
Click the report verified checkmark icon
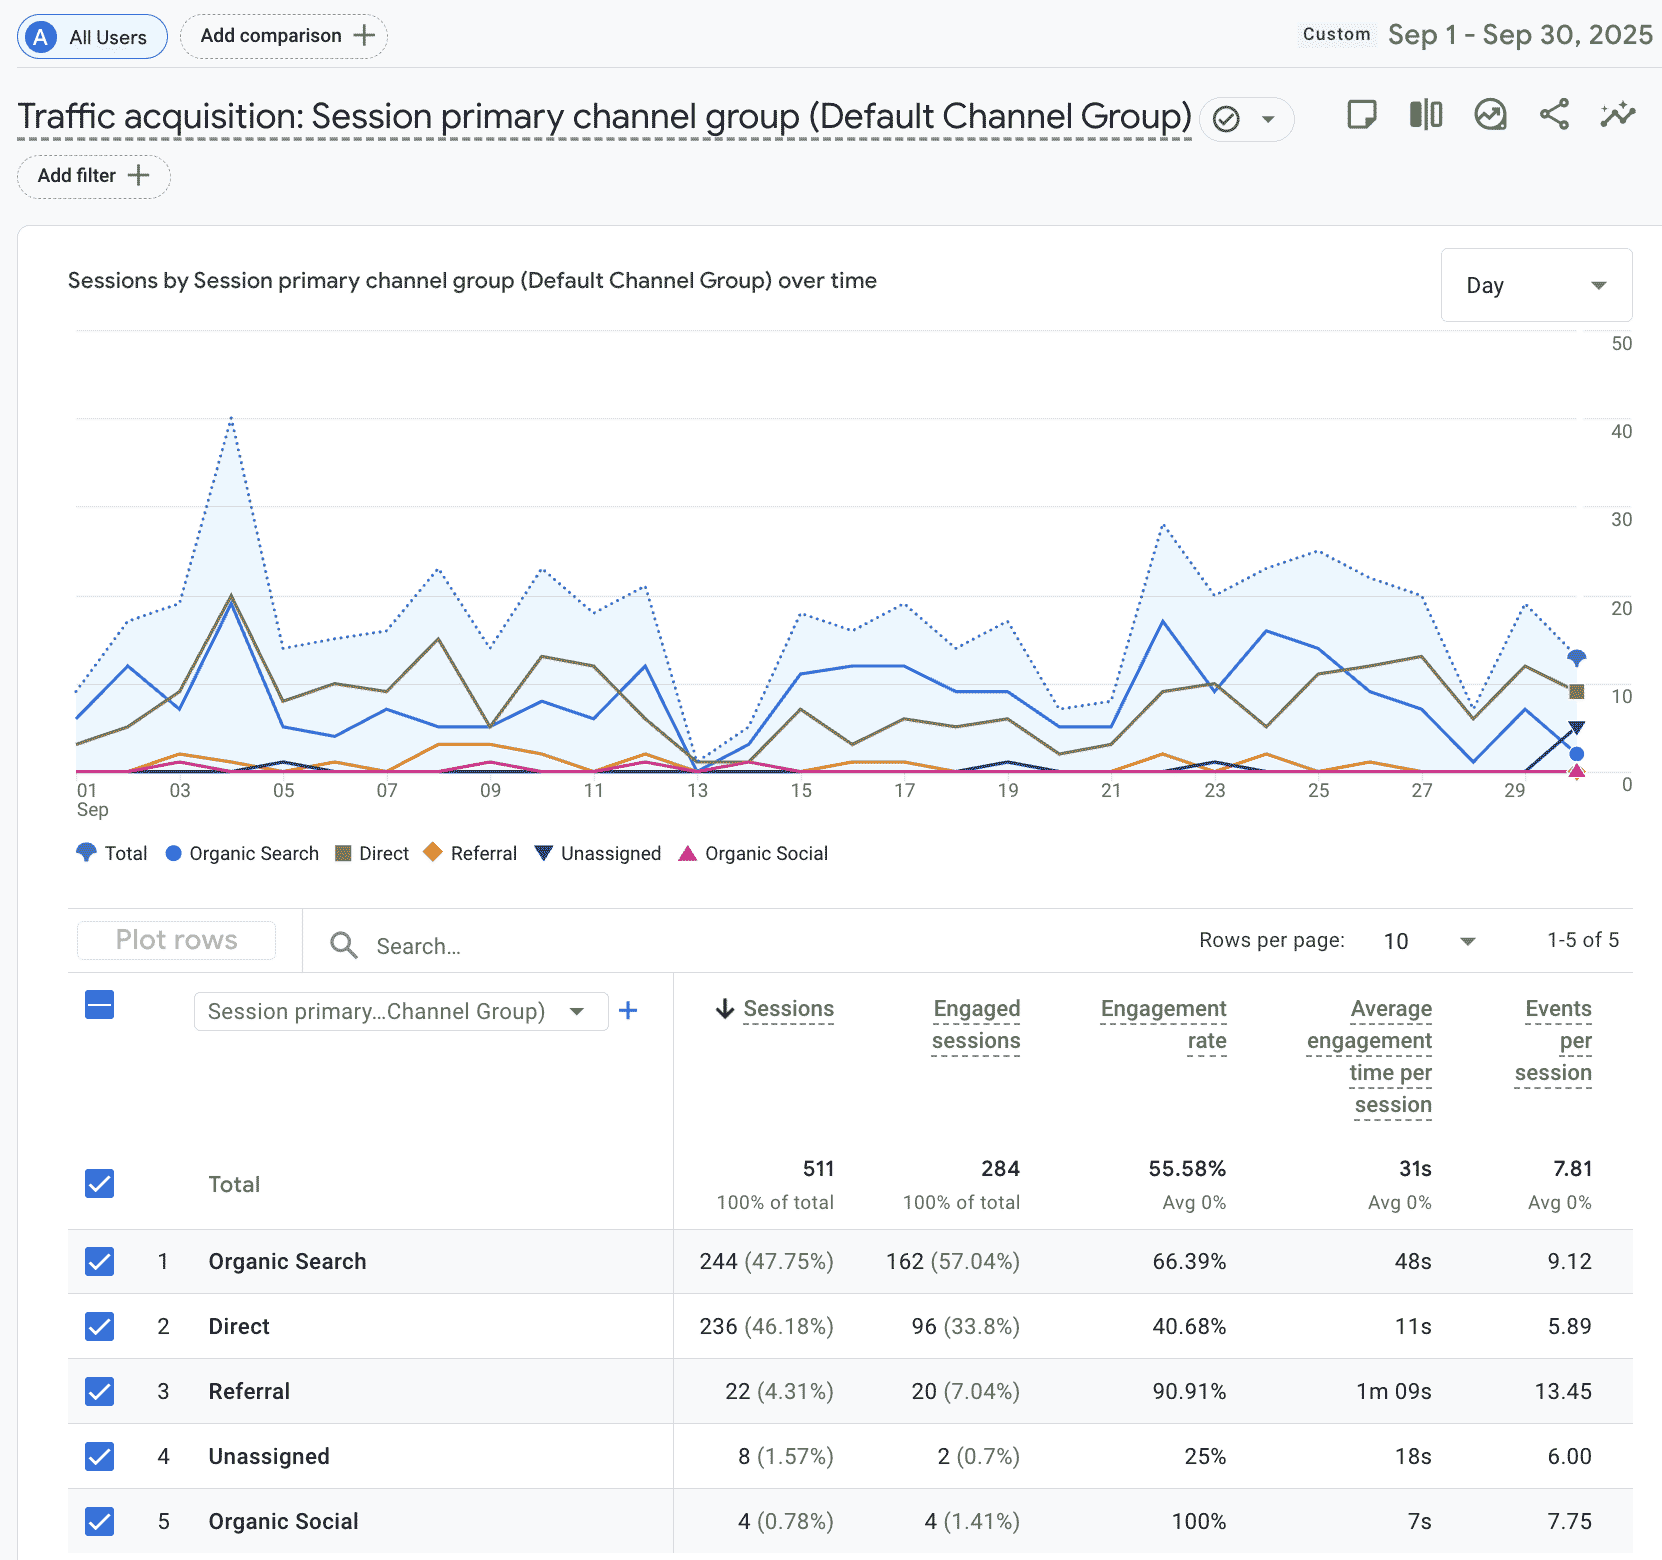point(1226,120)
